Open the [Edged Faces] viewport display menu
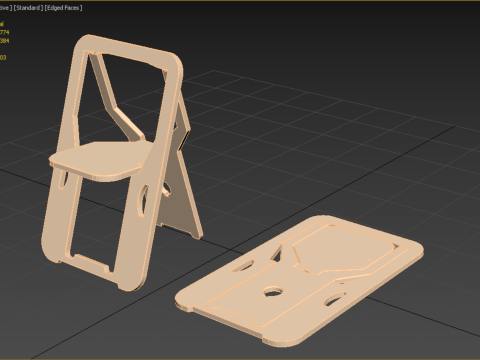Screen dimensions: 480x360 click(x=63, y=8)
